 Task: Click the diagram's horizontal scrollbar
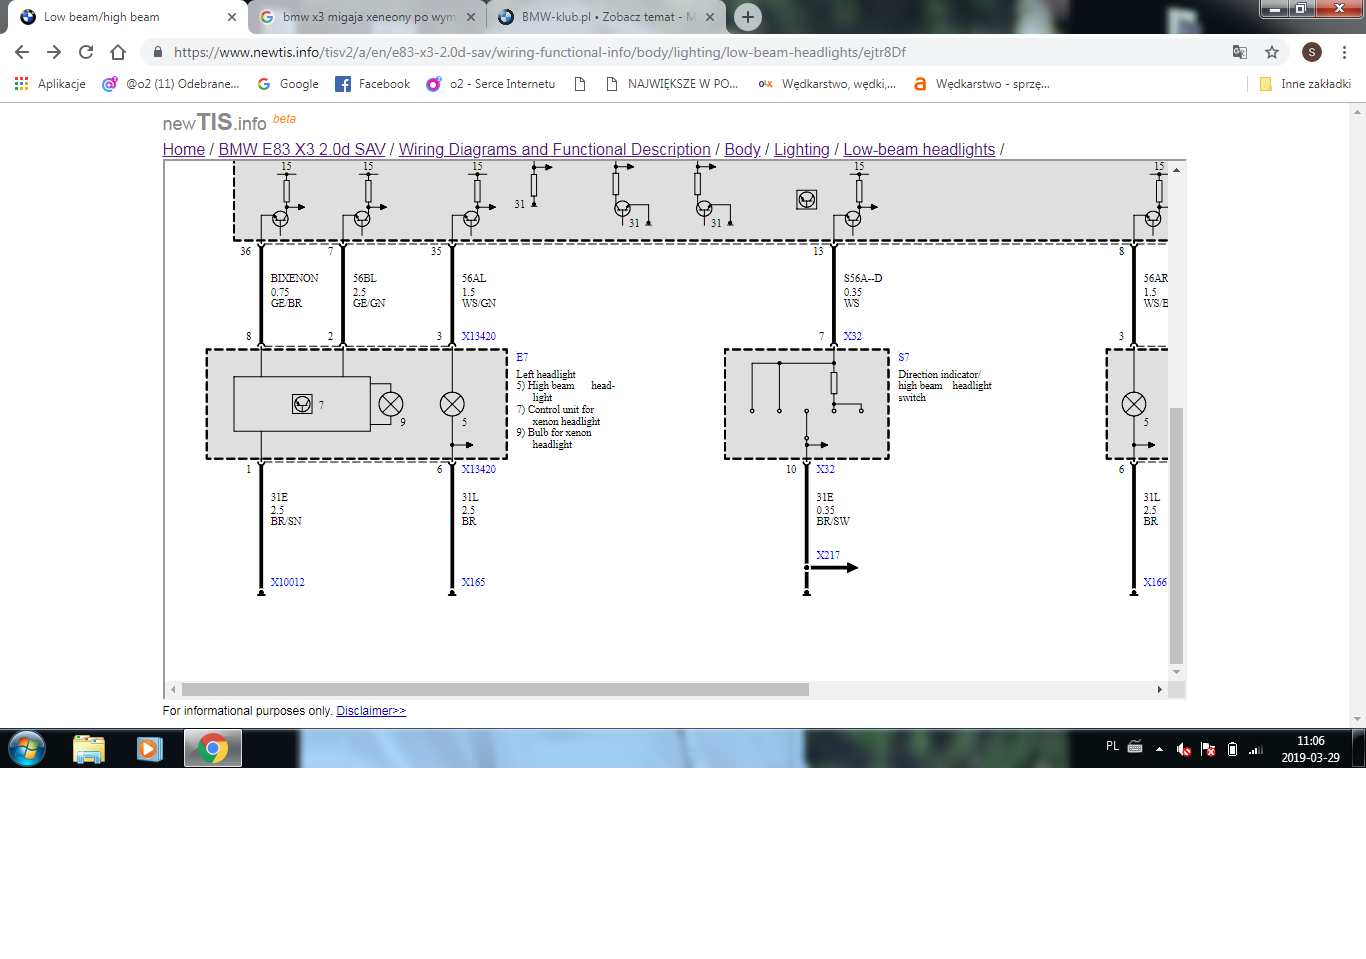pyautogui.click(x=495, y=689)
